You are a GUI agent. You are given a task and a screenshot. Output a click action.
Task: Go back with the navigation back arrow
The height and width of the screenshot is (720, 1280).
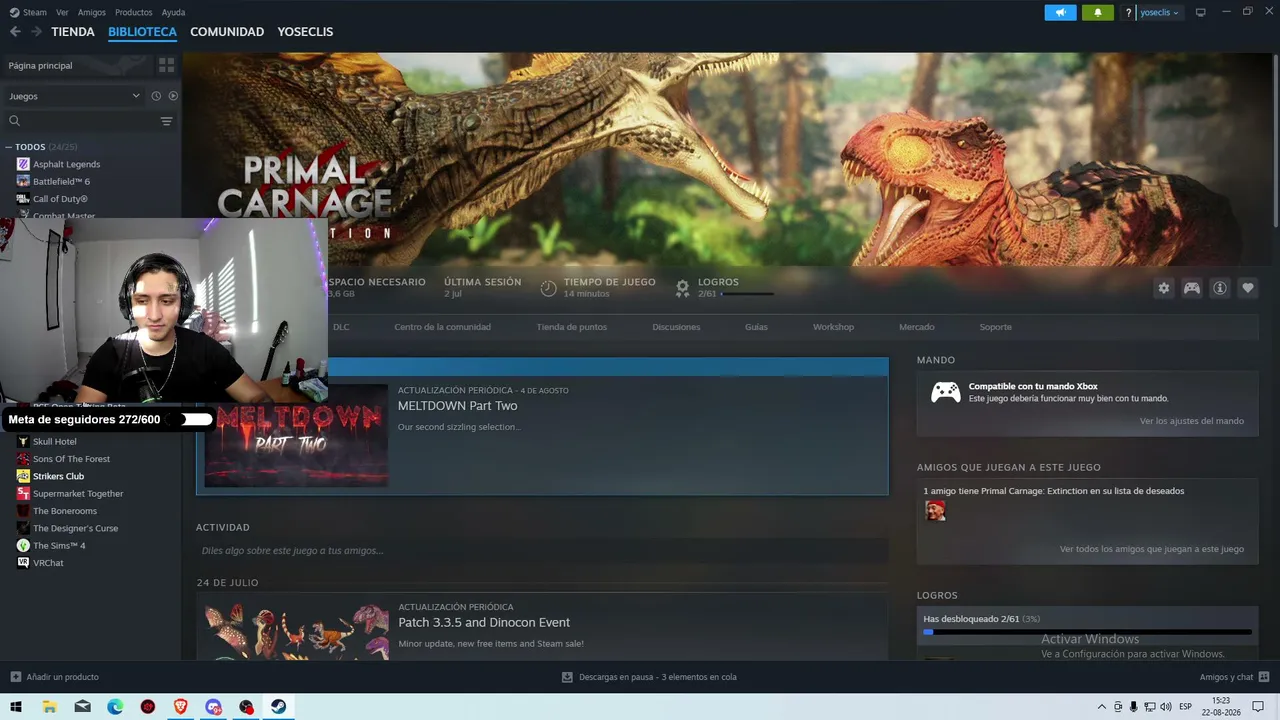point(15,32)
